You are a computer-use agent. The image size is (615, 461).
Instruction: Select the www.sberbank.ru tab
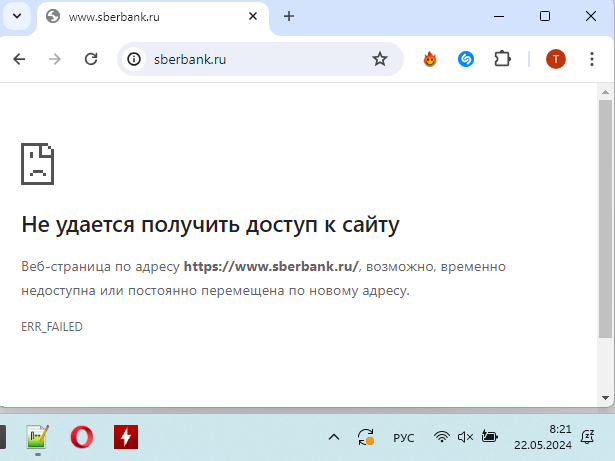[140, 16]
